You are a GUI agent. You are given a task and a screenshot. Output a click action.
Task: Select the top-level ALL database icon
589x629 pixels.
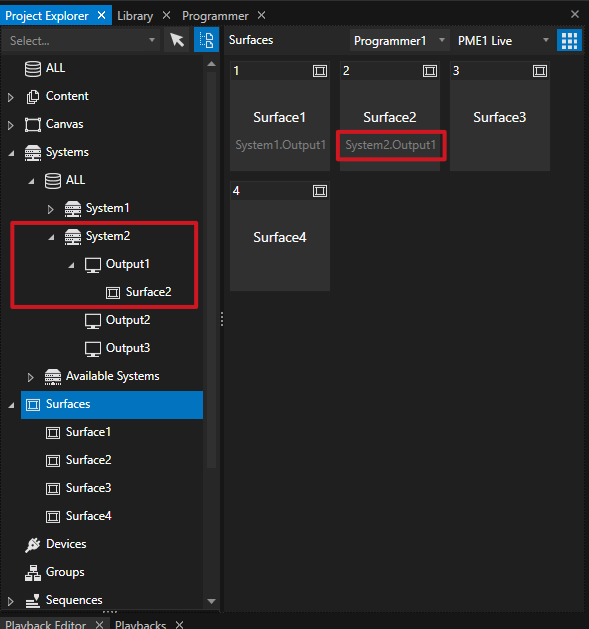pos(32,69)
